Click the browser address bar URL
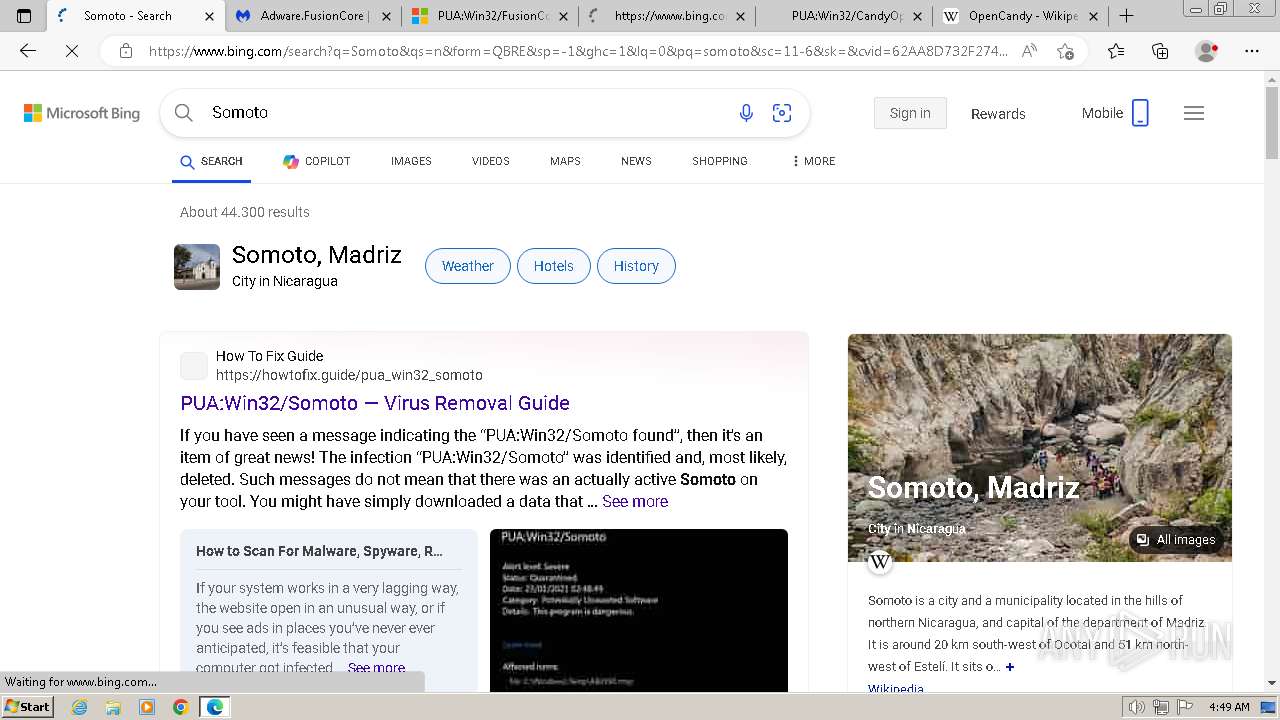 (578, 51)
